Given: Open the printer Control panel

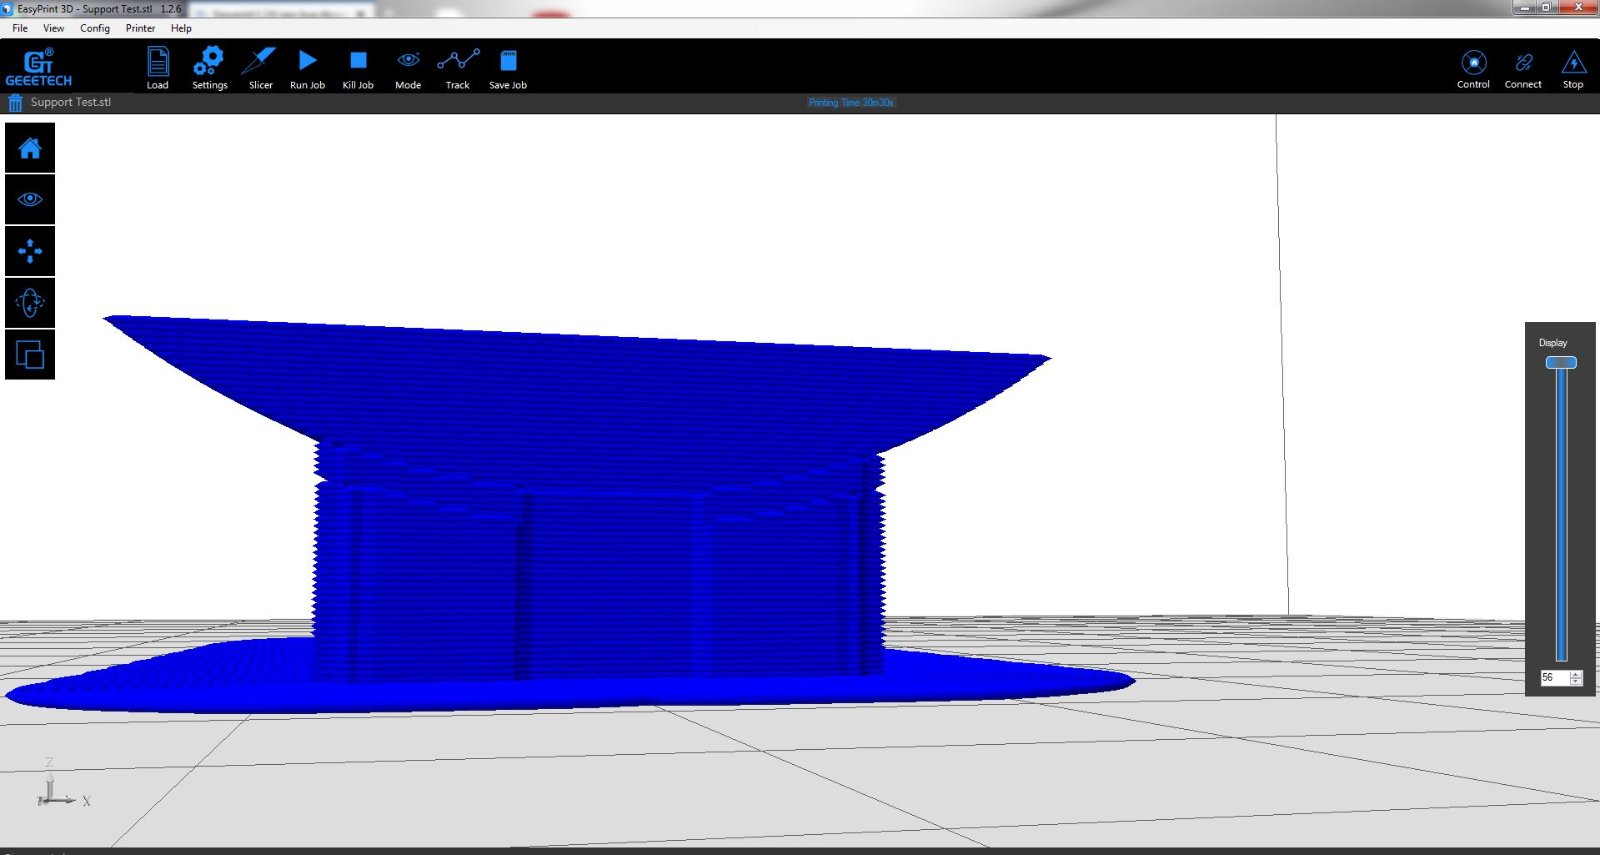Looking at the screenshot, I should click(1473, 68).
